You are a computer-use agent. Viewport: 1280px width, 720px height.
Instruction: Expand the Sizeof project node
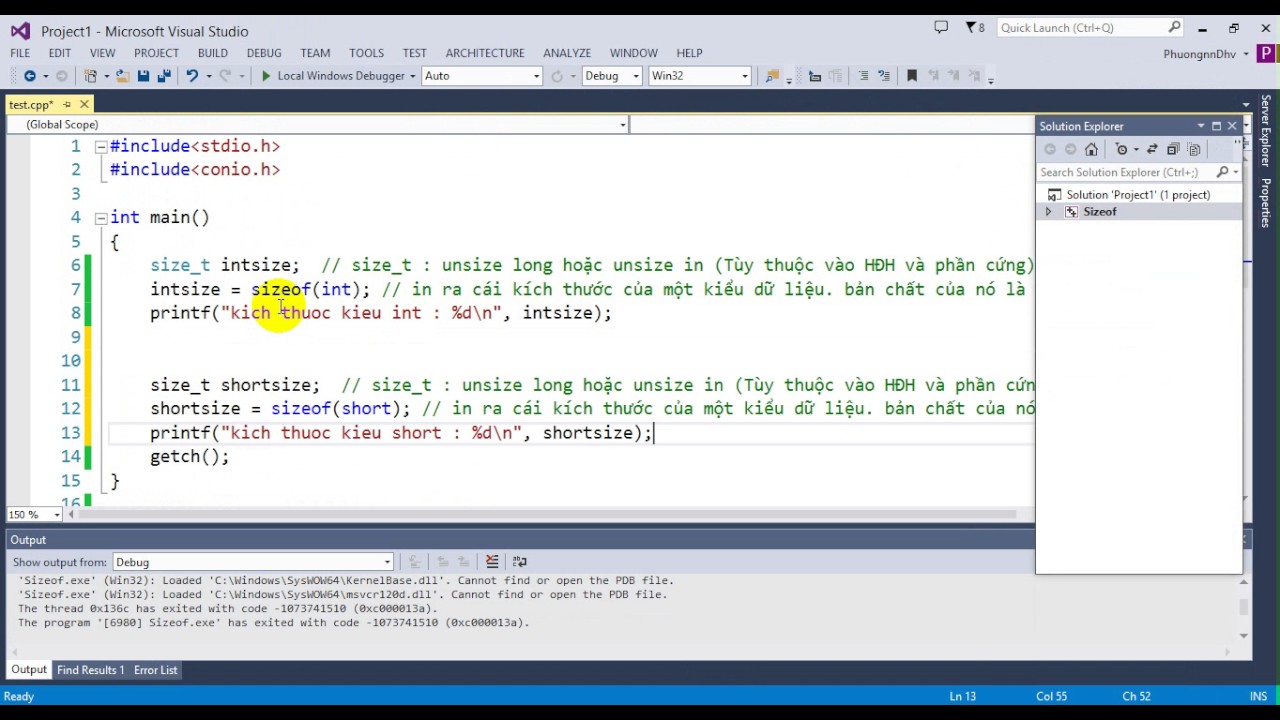[1048, 212]
